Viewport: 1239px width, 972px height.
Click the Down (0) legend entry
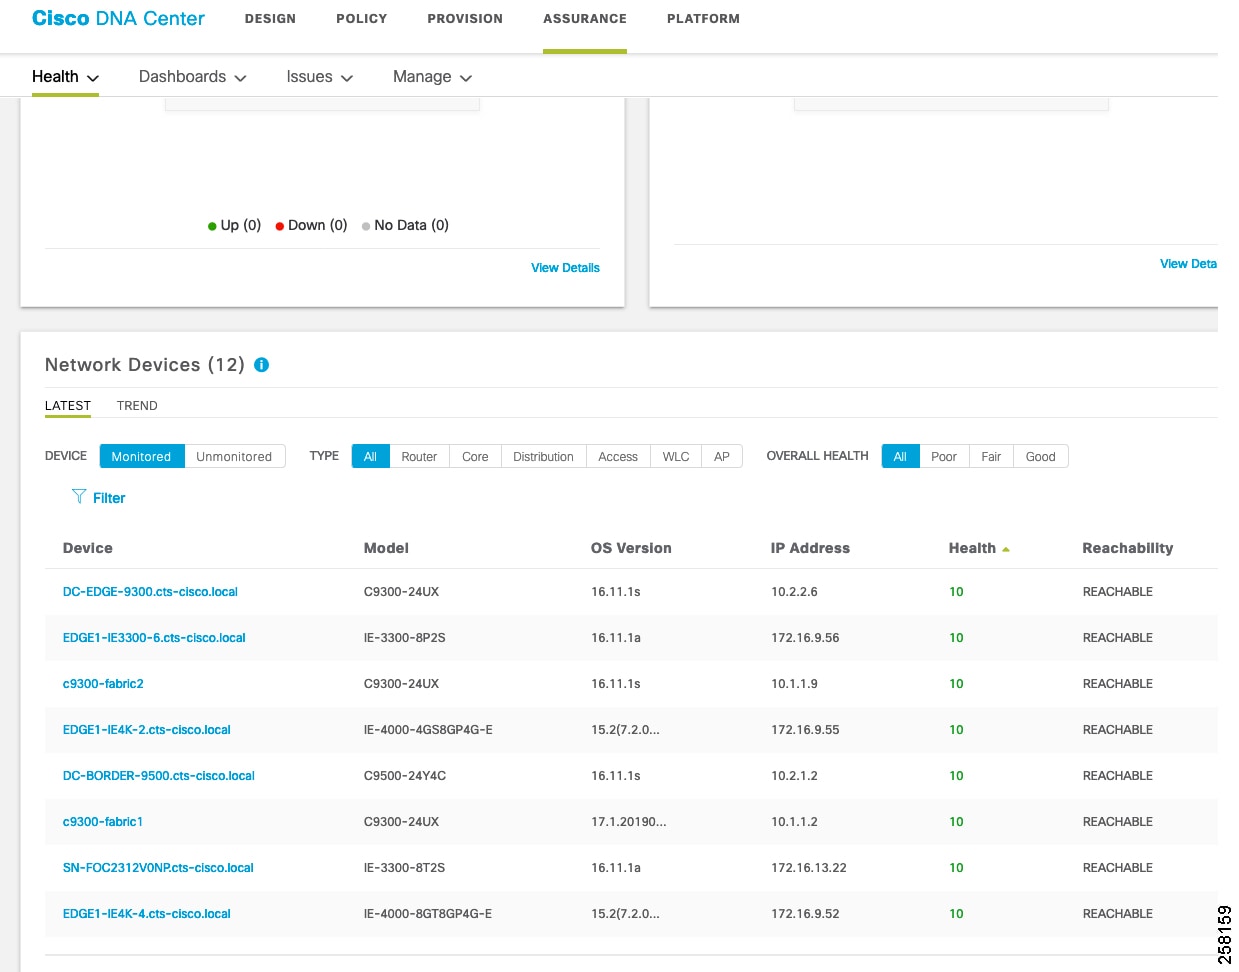pos(311,225)
